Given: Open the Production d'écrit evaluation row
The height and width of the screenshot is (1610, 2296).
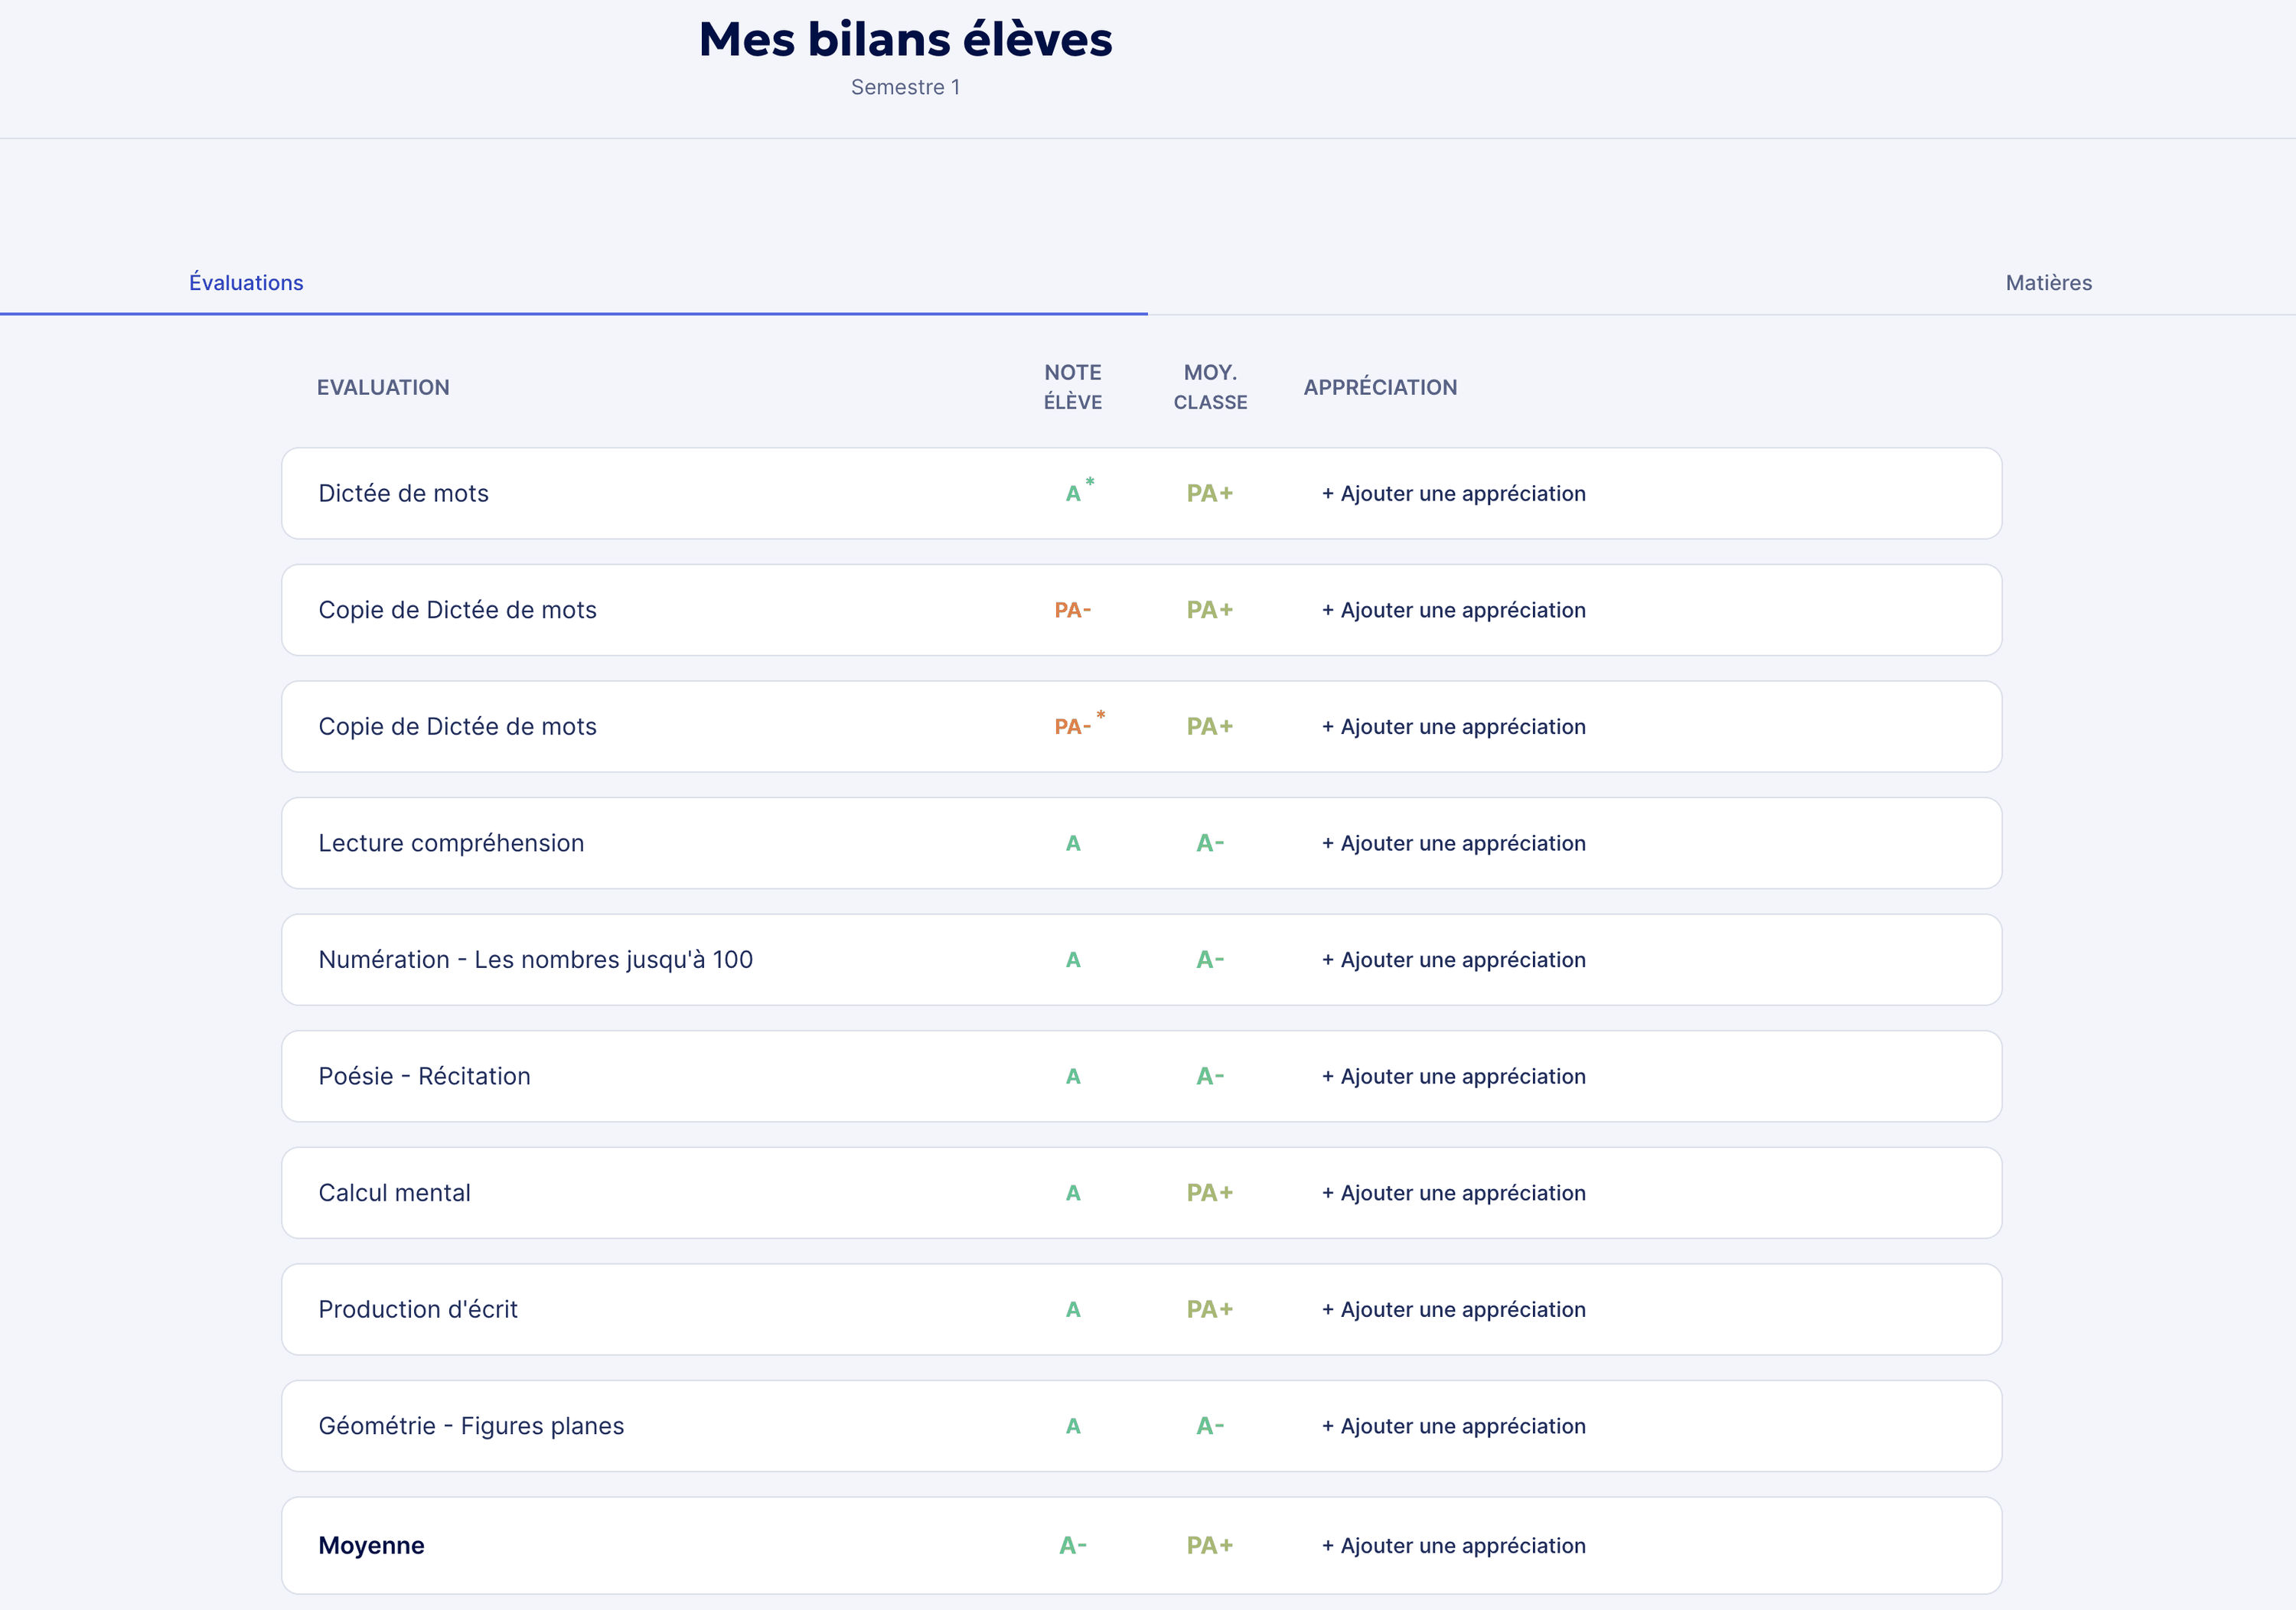Looking at the screenshot, I should point(418,1309).
